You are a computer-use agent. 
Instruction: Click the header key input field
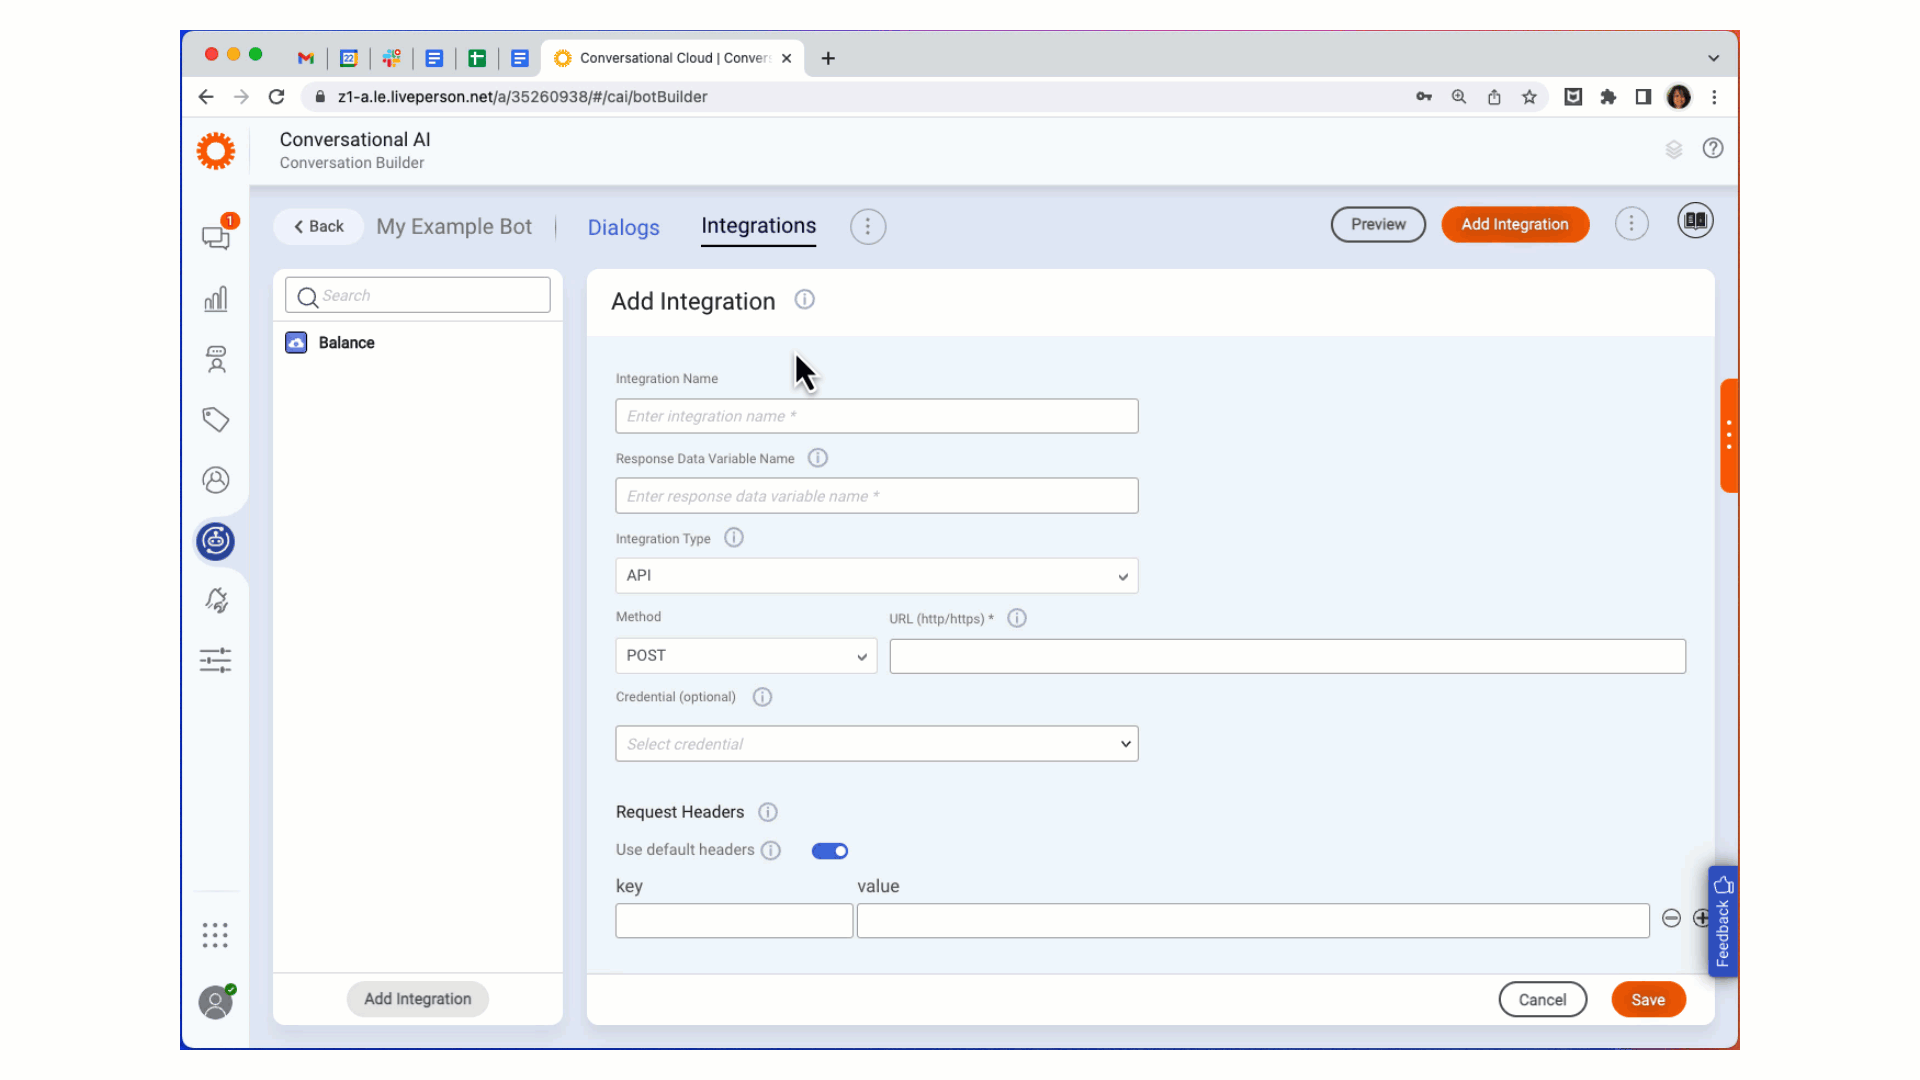(734, 920)
